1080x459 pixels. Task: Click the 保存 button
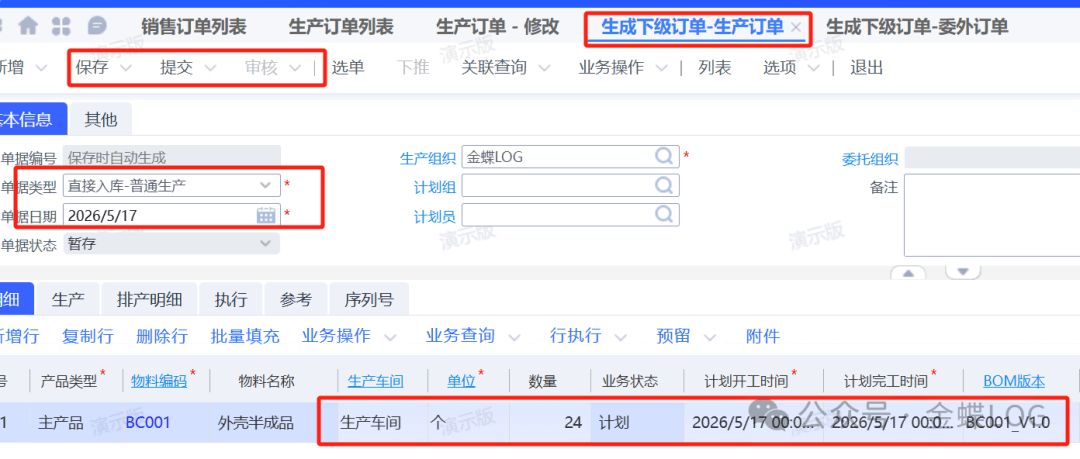92,68
